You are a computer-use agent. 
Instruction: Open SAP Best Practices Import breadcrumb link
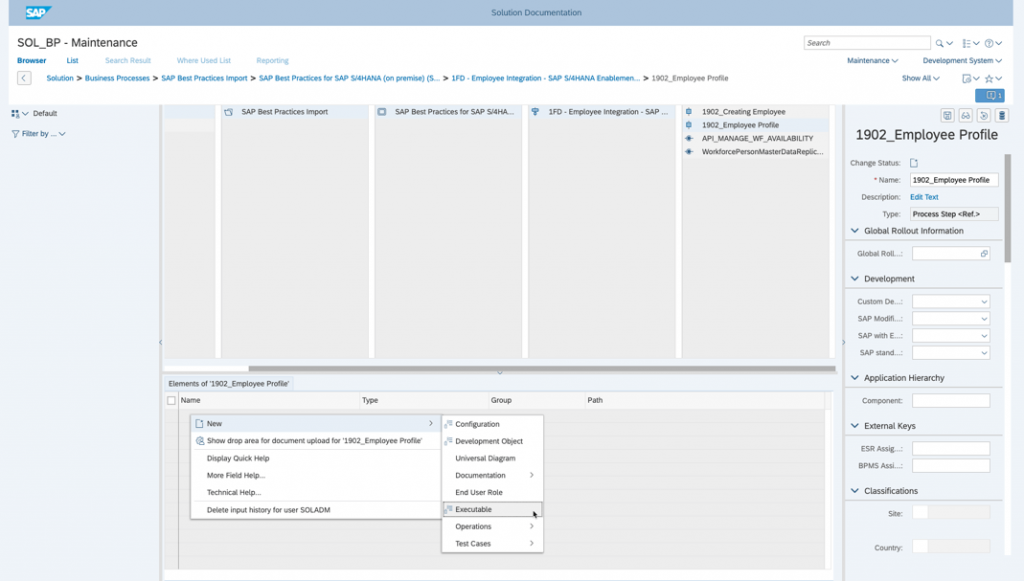(x=204, y=78)
